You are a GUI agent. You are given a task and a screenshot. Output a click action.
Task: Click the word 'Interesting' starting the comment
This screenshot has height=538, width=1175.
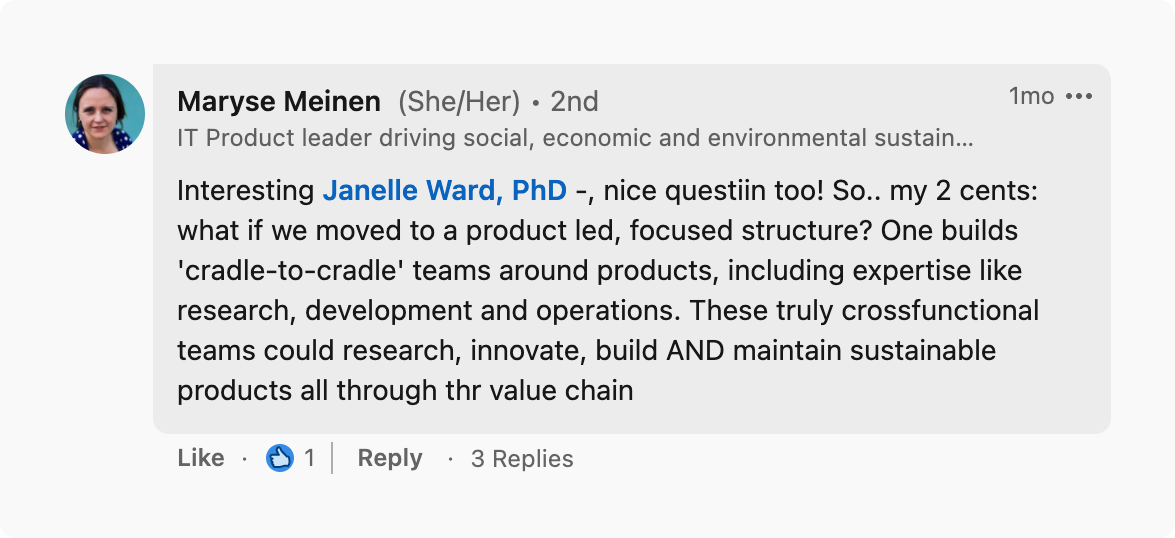point(246,190)
